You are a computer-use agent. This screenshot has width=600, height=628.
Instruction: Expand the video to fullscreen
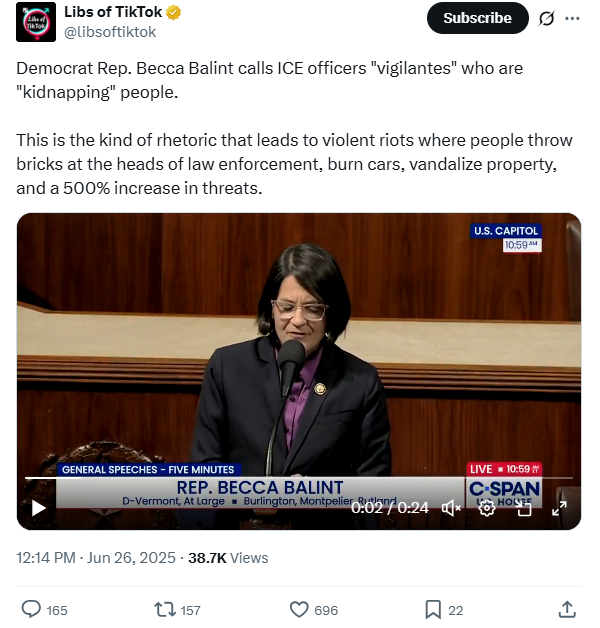[559, 508]
